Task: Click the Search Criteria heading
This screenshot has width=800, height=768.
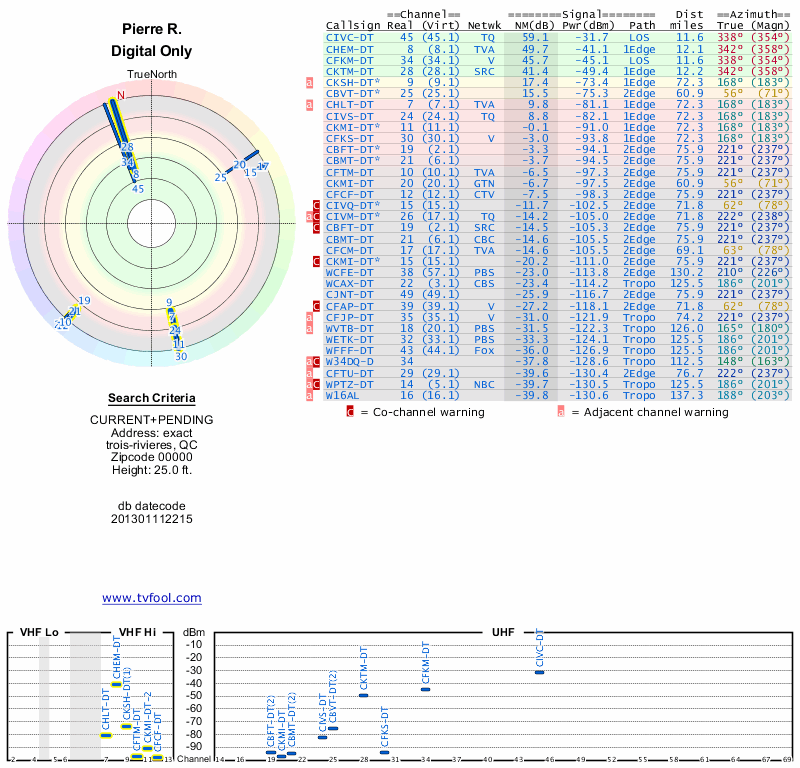Action: 152,398
